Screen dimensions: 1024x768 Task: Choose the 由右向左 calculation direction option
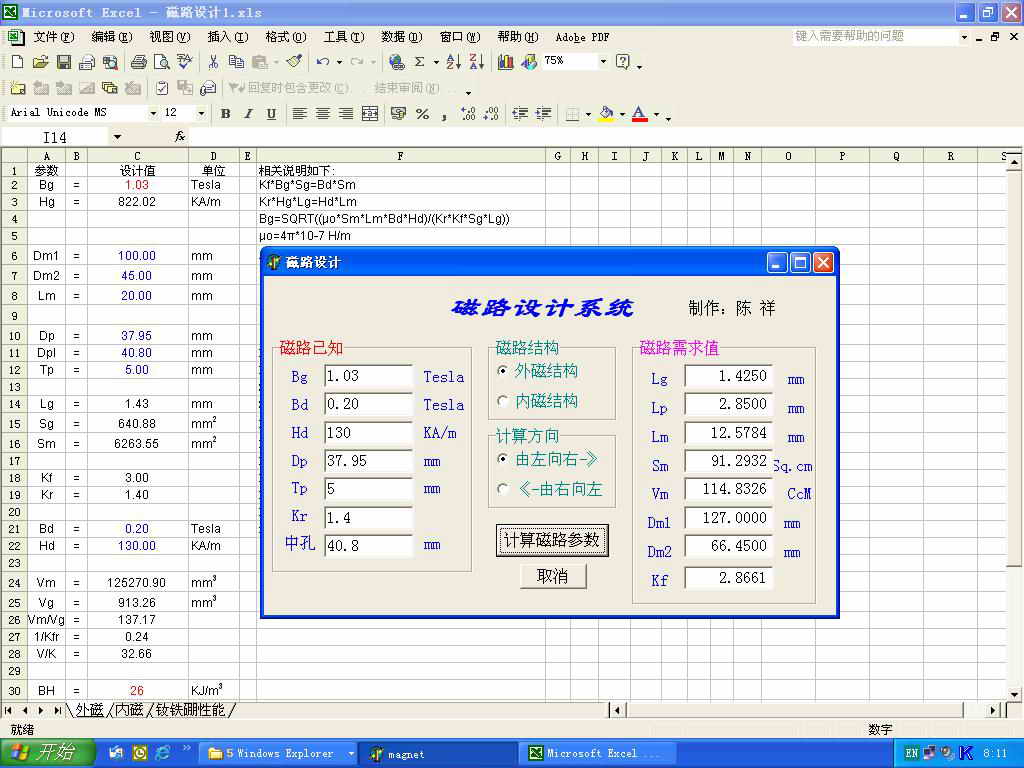(x=503, y=489)
